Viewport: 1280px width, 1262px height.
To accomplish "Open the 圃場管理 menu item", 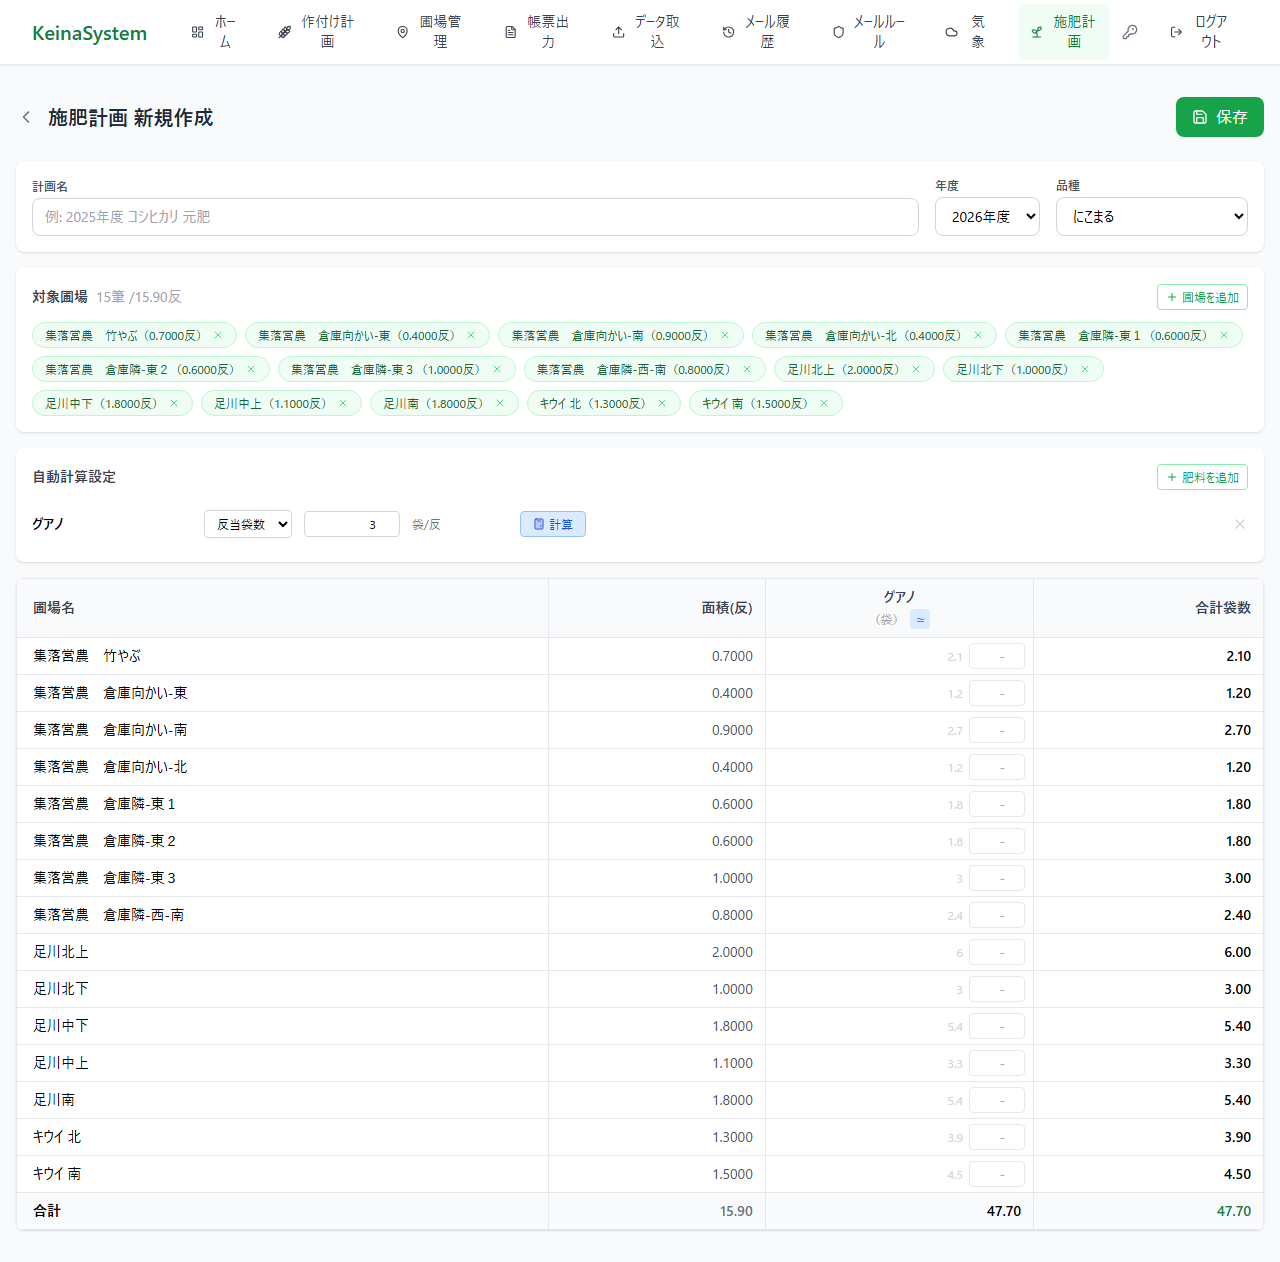I will click(429, 32).
